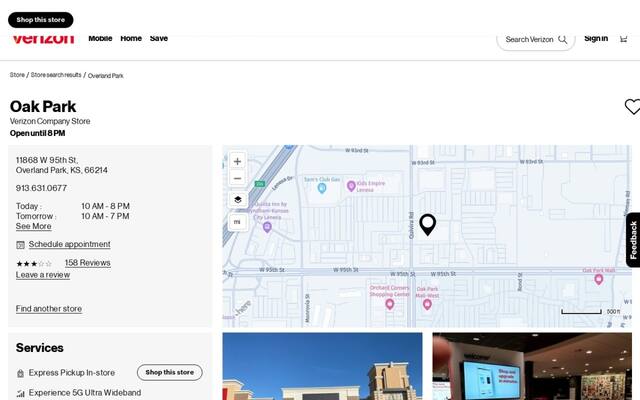
Task: Click Experience 5G Ultra Wideband service
Action: (x=85, y=393)
